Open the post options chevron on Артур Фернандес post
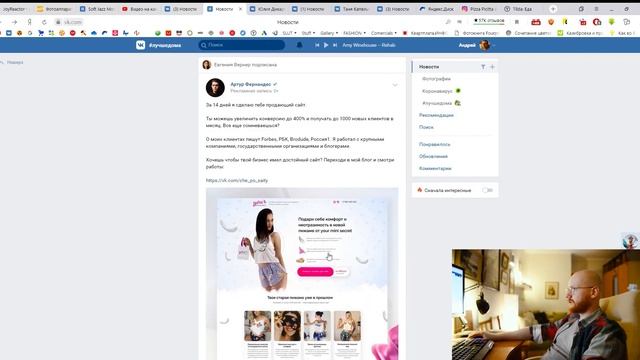This screenshot has height=360, width=640. point(395,85)
